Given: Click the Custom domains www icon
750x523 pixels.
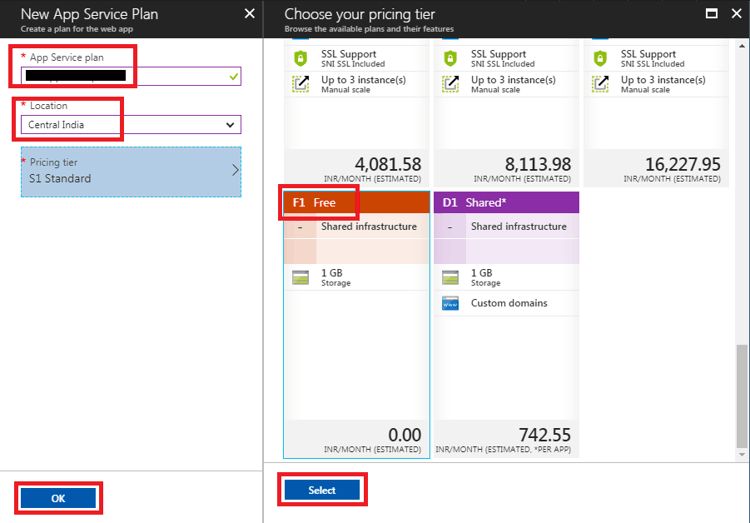Looking at the screenshot, I should (450, 303).
